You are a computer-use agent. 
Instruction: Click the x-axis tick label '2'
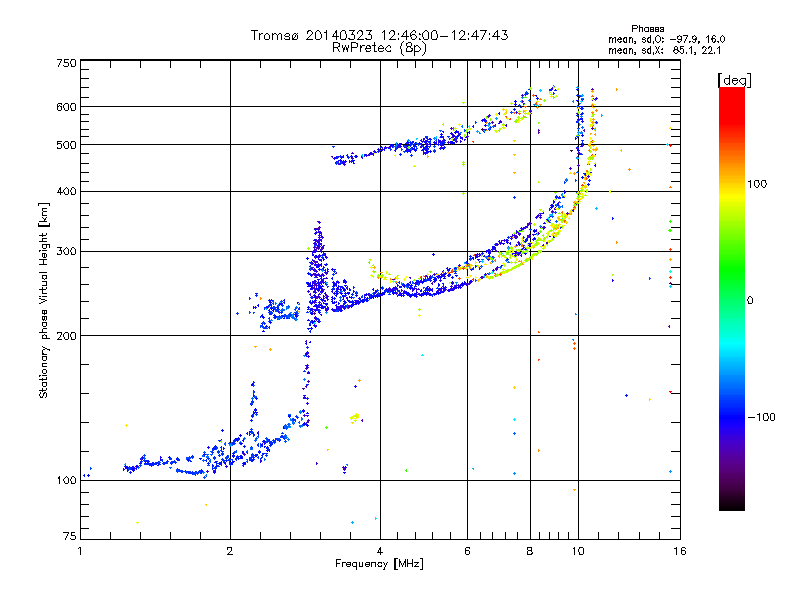pos(230,551)
